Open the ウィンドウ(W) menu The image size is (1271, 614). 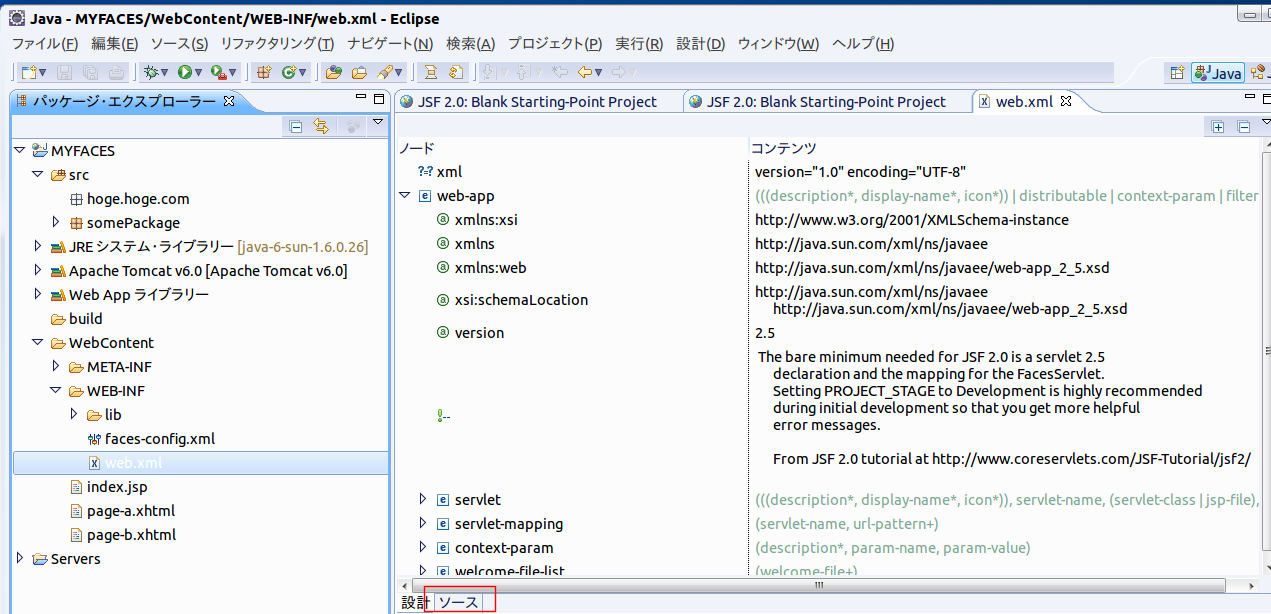click(x=778, y=44)
